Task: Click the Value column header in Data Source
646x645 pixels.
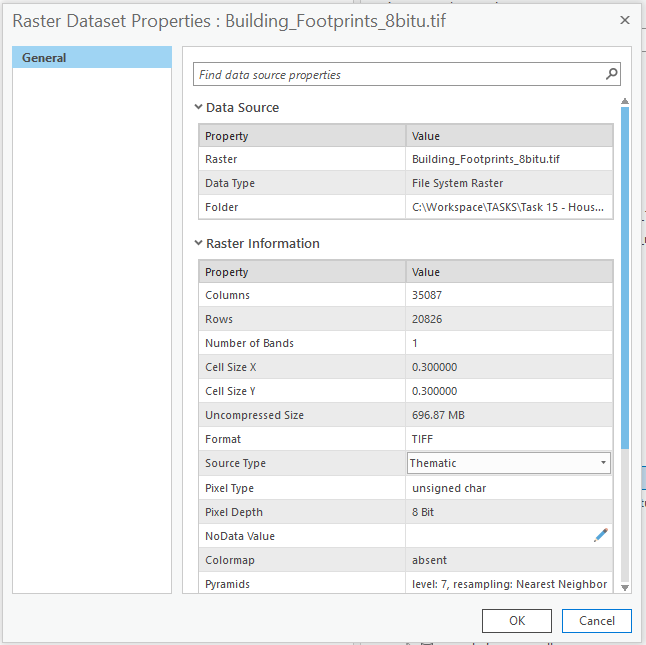Action: tap(509, 136)
